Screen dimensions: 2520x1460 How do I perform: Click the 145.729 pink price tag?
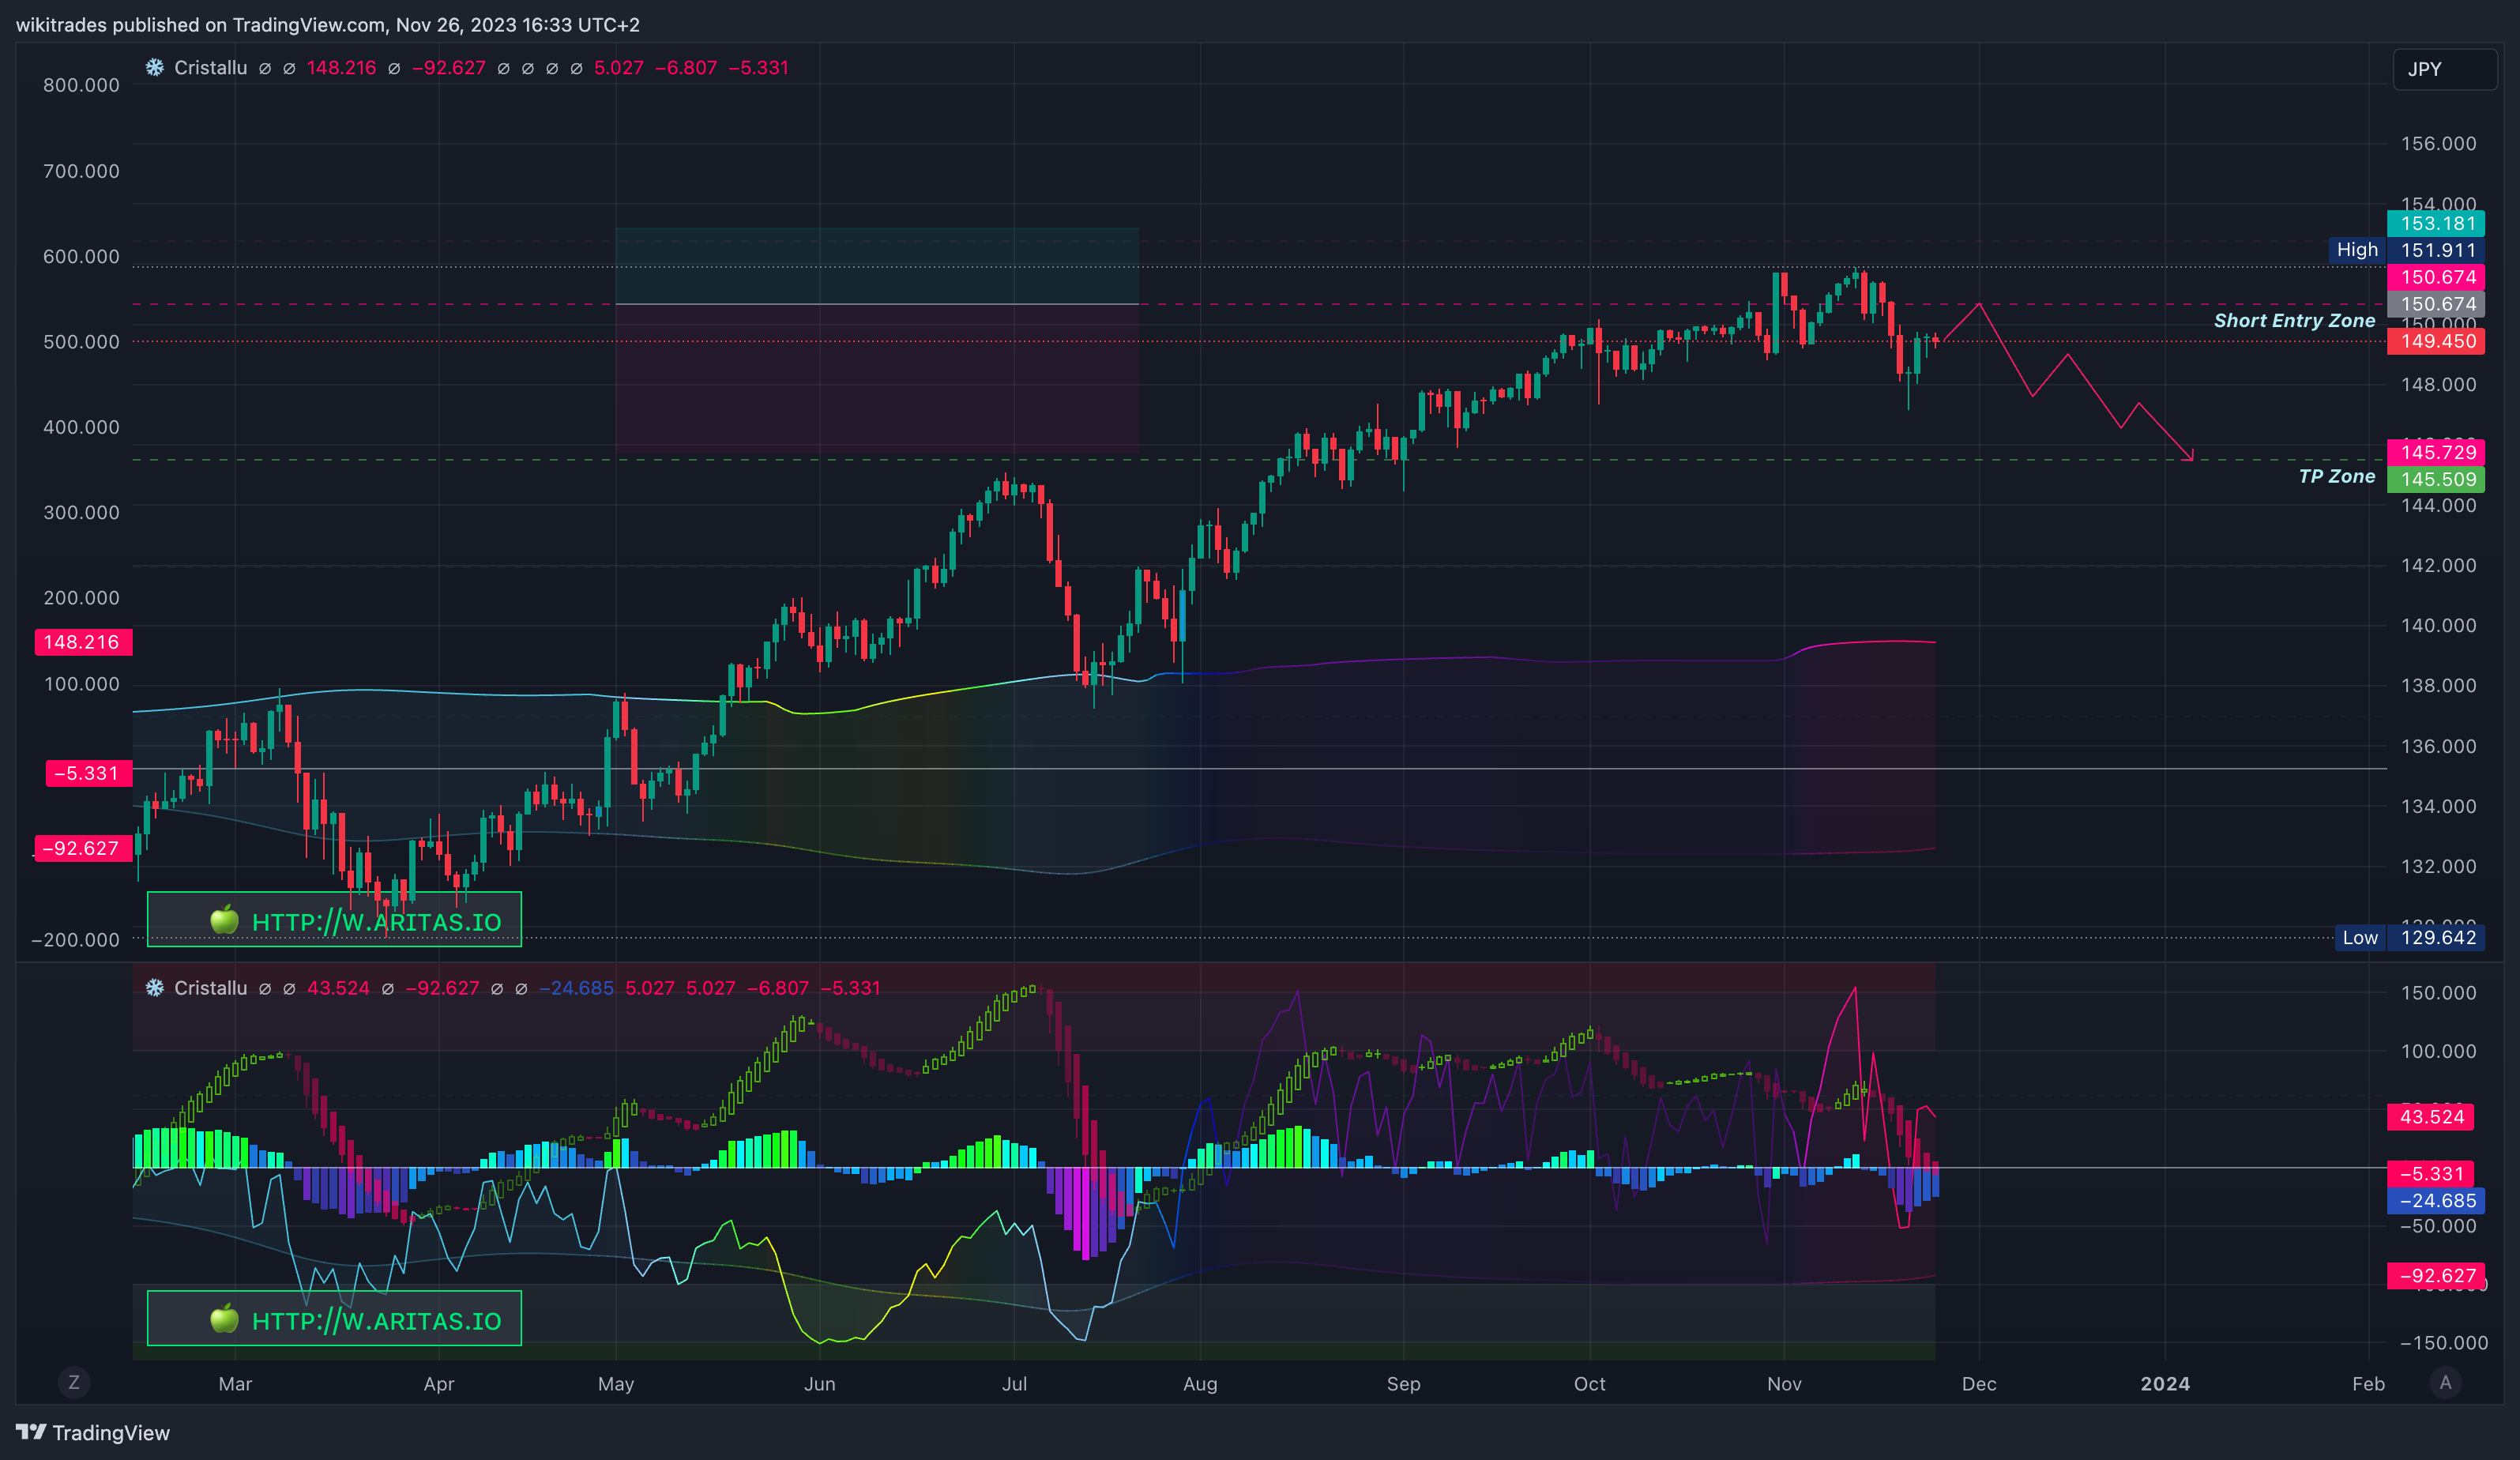2436,452
